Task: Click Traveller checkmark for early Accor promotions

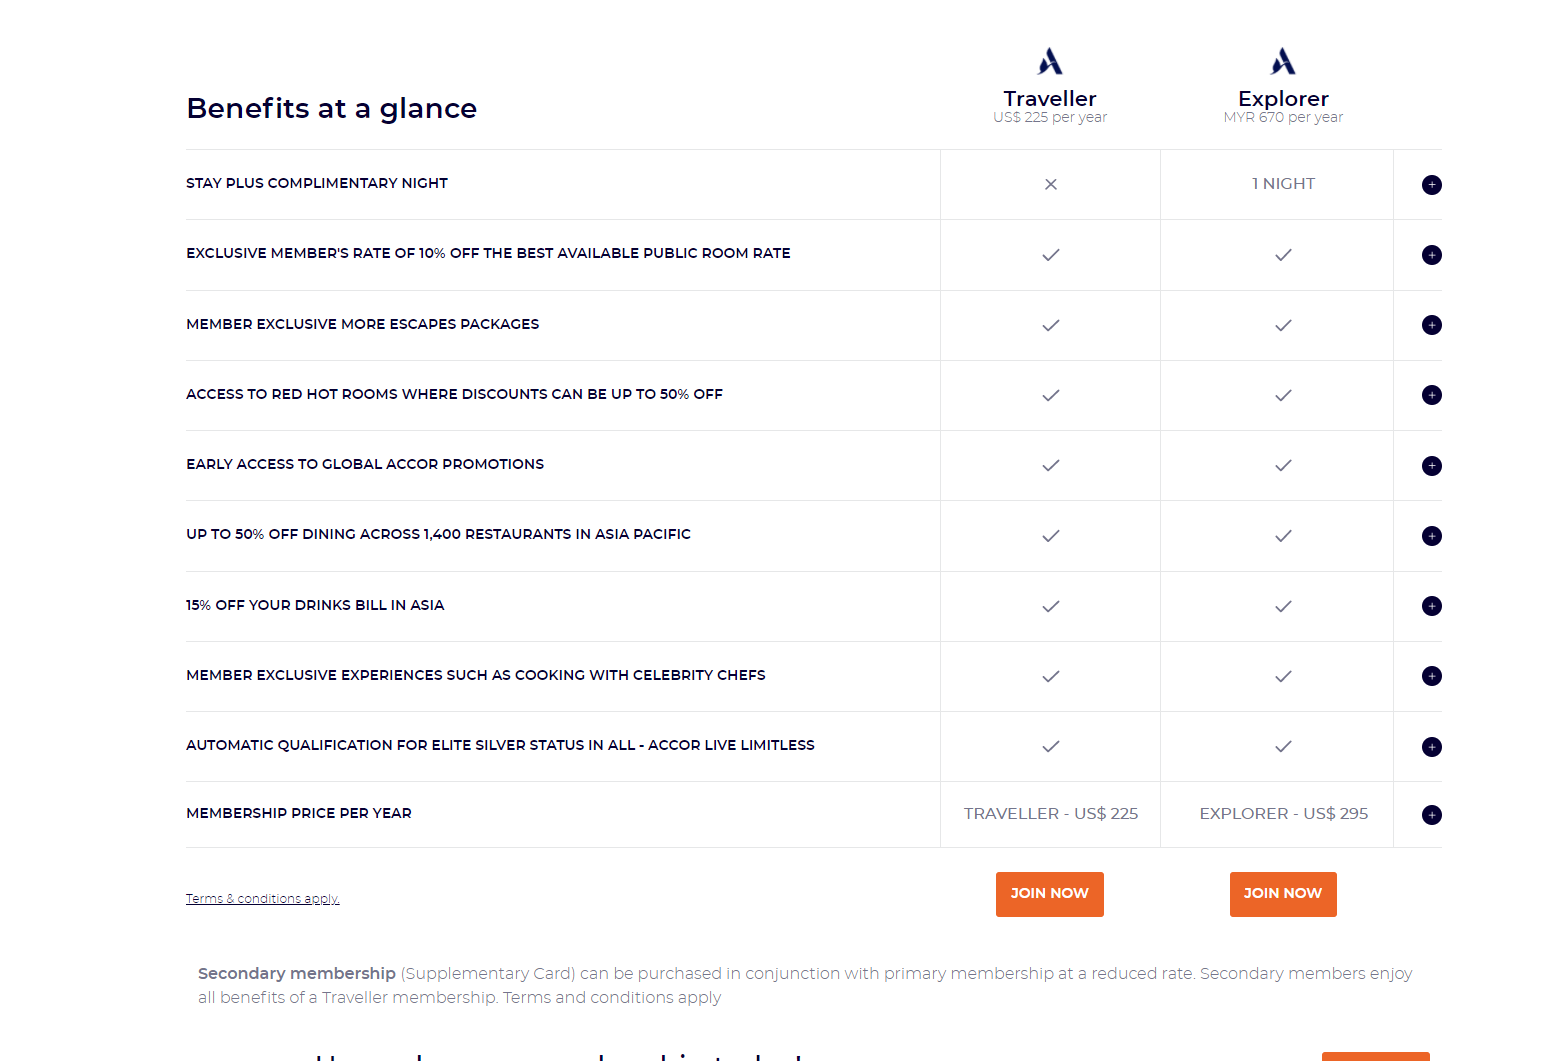Action: pyautogui.click(x=1051, y=465)
